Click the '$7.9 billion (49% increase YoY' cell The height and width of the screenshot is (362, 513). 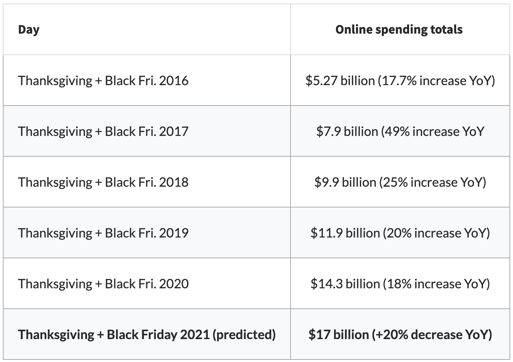click(400, 131)
